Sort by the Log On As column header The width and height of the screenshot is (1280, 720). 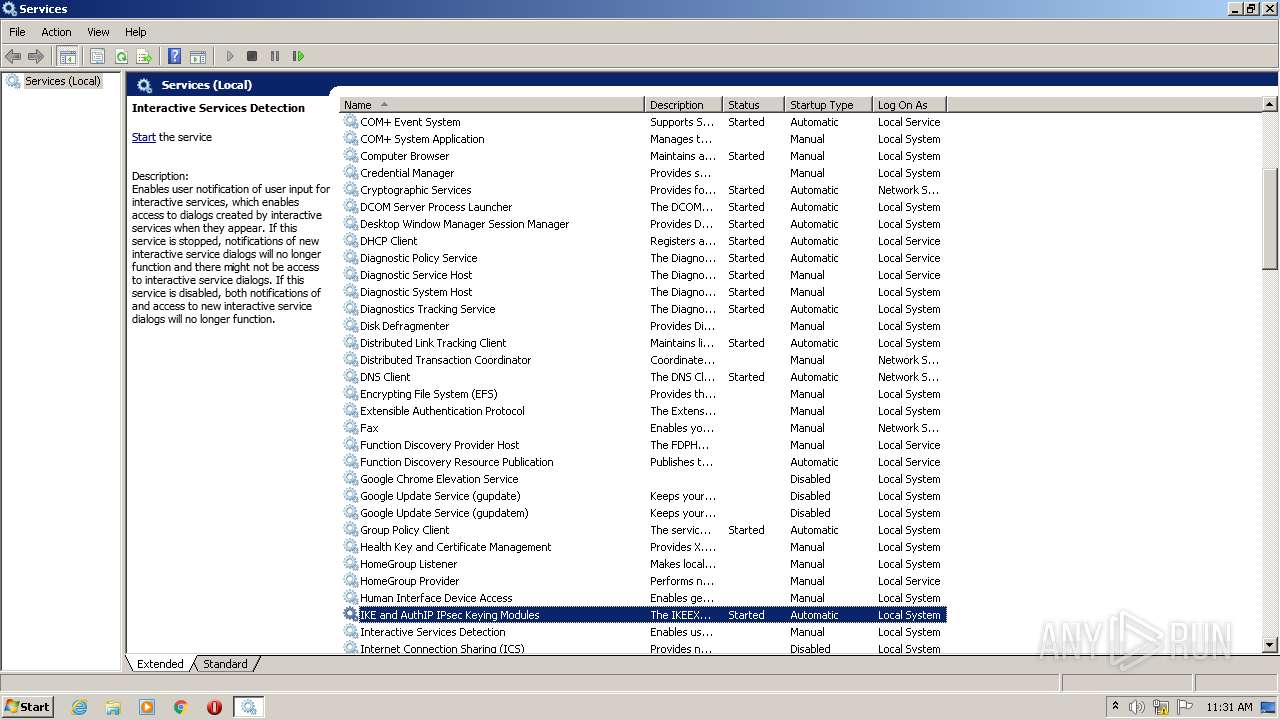click(909, 105)
